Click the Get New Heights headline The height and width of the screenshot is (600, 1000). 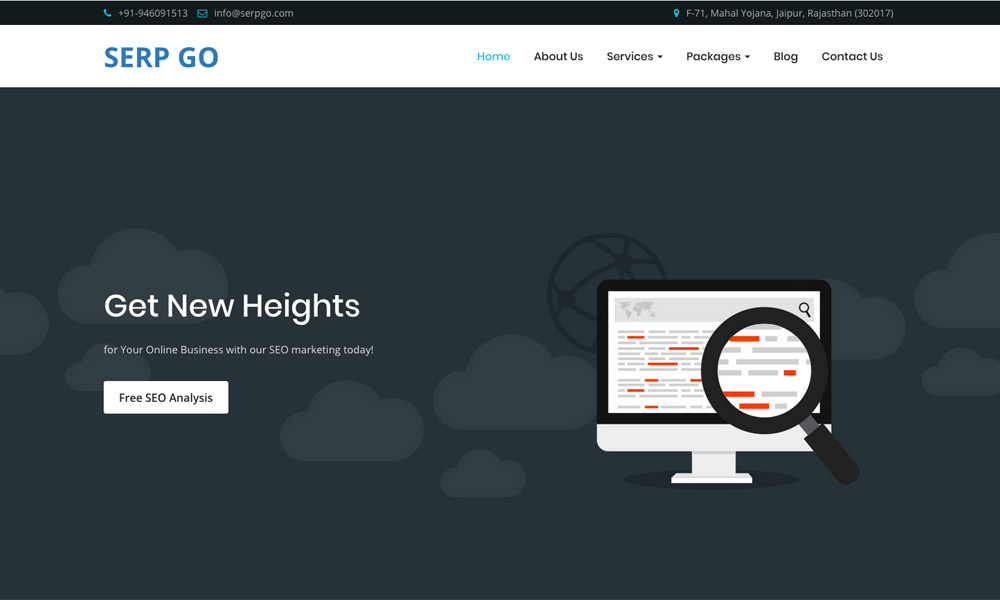click(232, 305)
